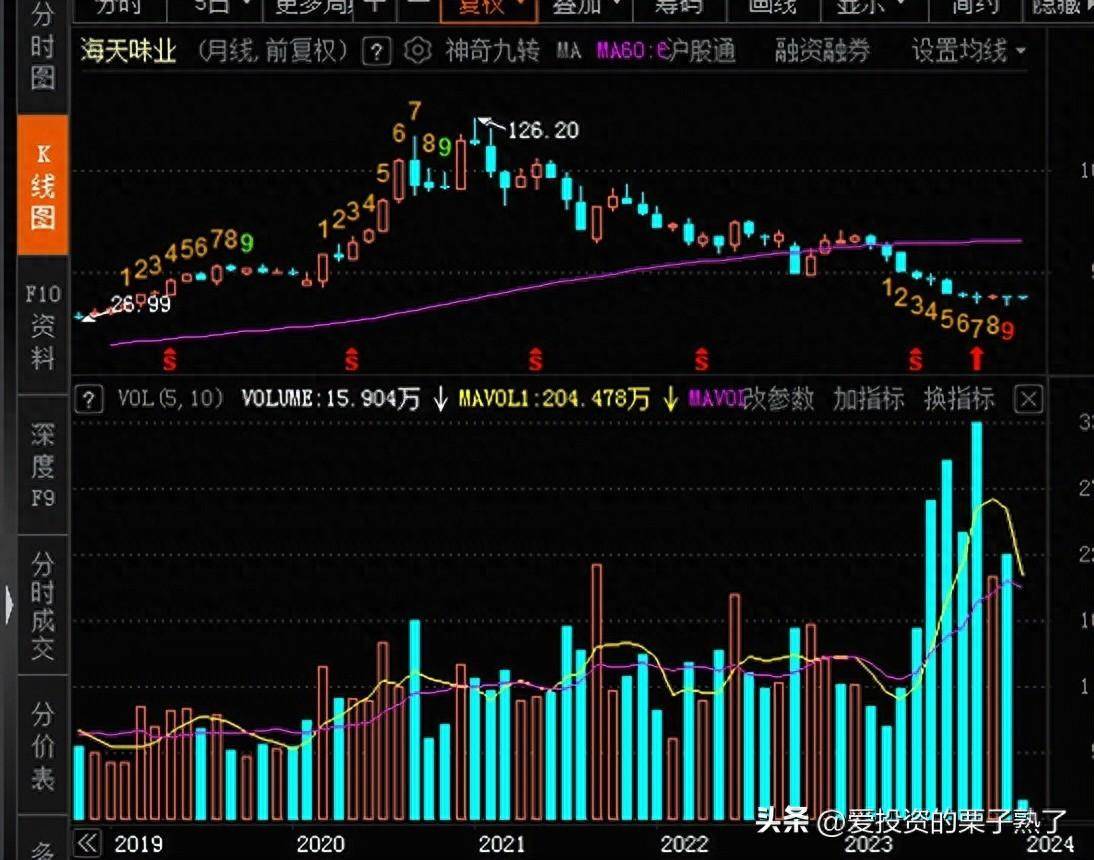1094x860 pixels.
Task: Click the 海天味业 stock name
Action: tap(128, 51)
